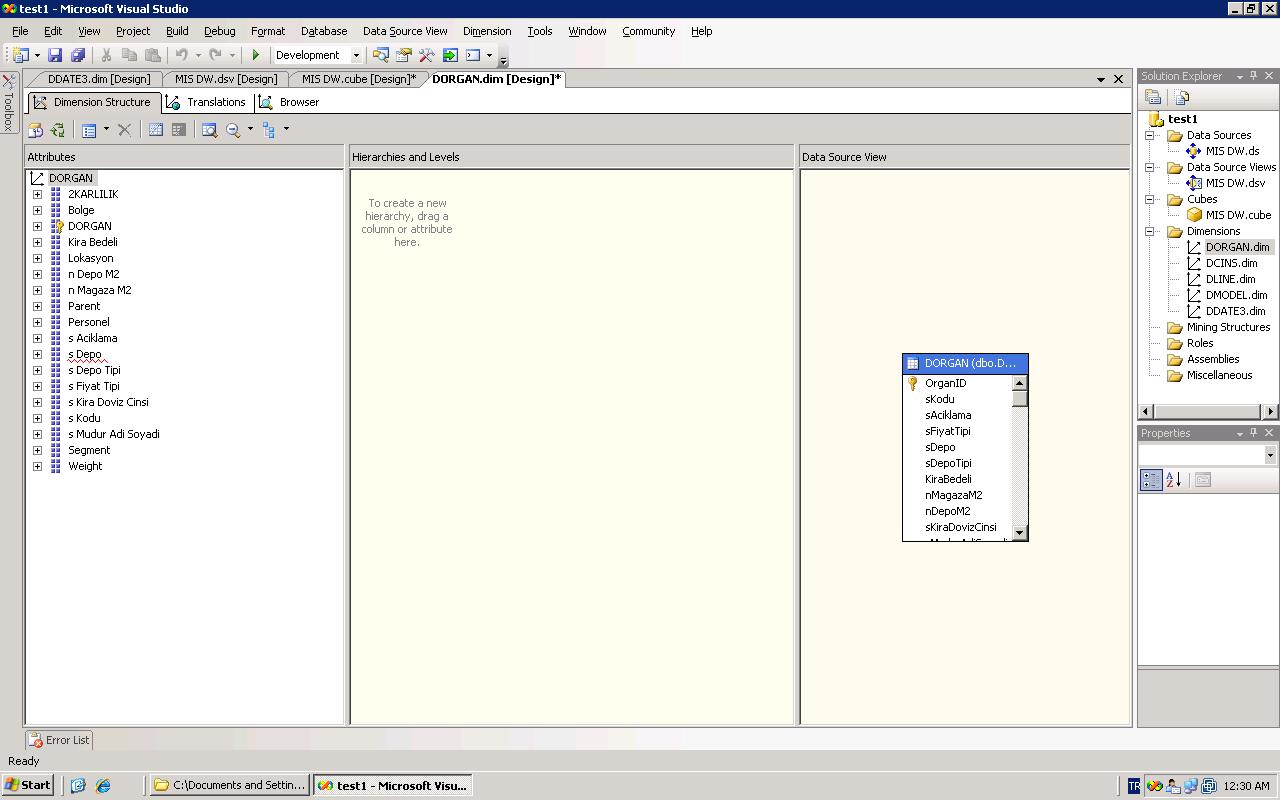The image size is (1280, 800).
Task: Click the Solution Explorer Show All Files icon
Action: point(1182,97)
